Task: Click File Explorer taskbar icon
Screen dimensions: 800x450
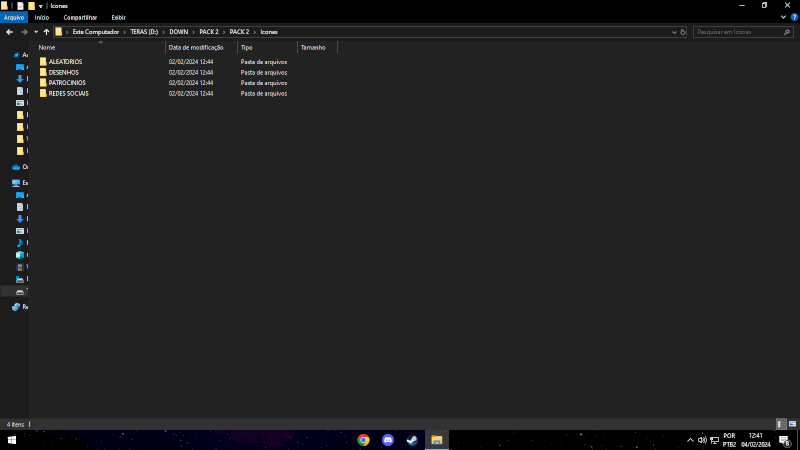Action: [x=437, y=440]
